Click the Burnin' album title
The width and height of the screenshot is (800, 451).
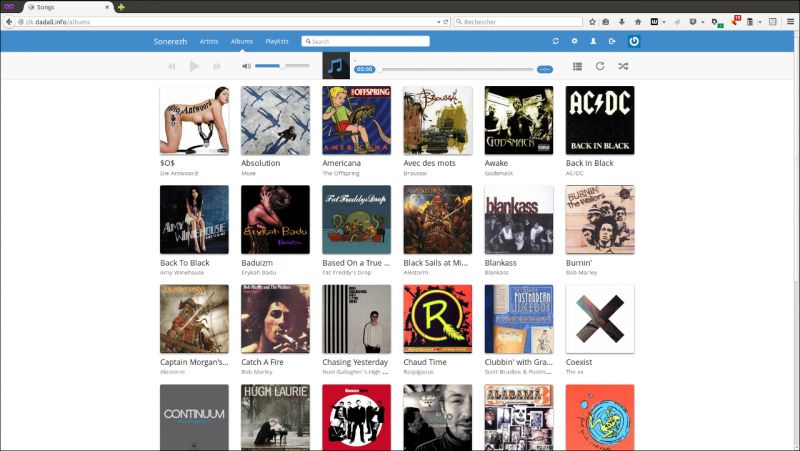(x=579, y=263)
